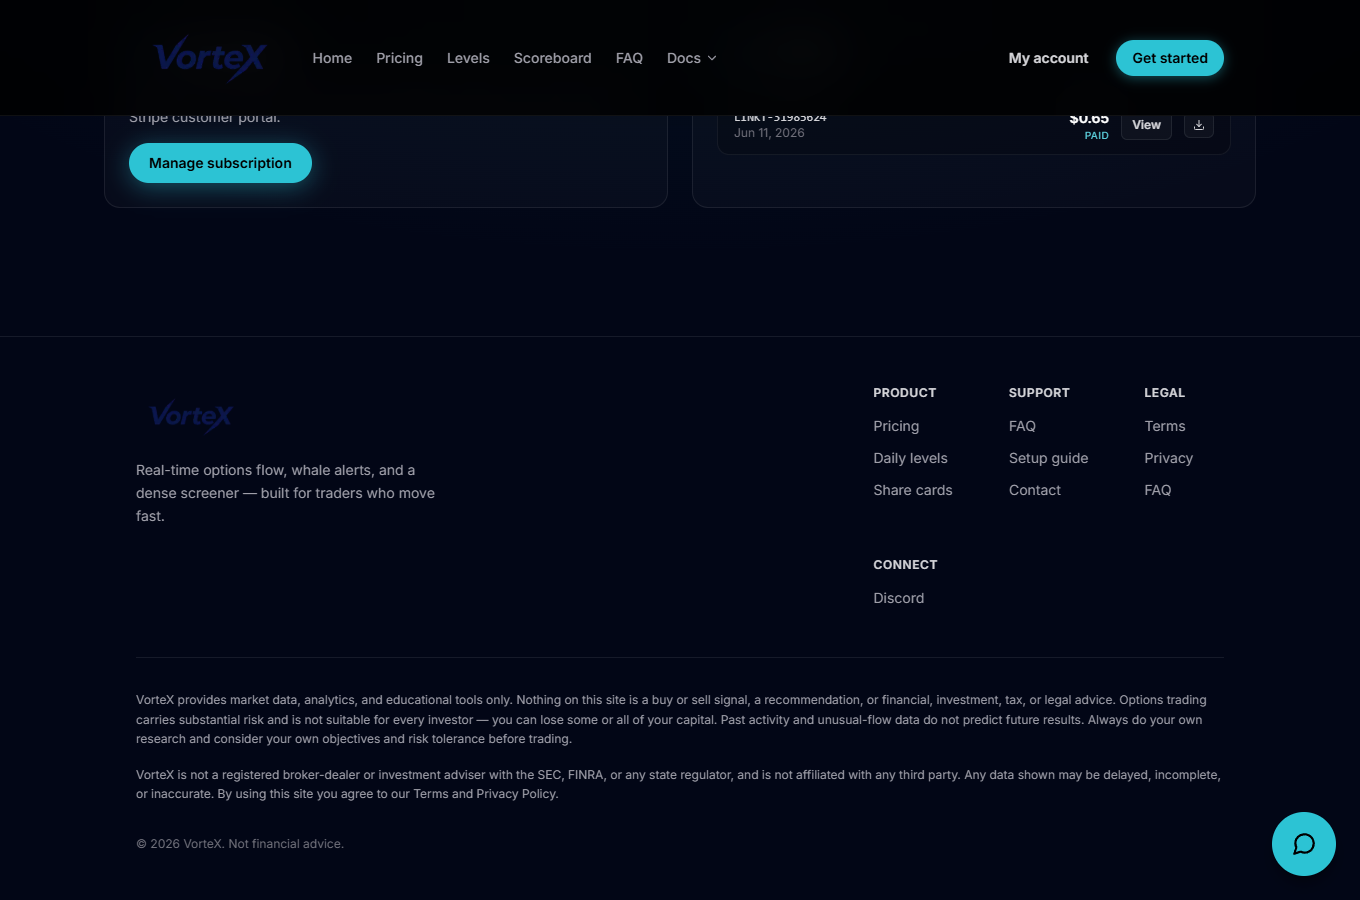Click the VorteX logo in header

pyautogui.click(x=210, y=58)
